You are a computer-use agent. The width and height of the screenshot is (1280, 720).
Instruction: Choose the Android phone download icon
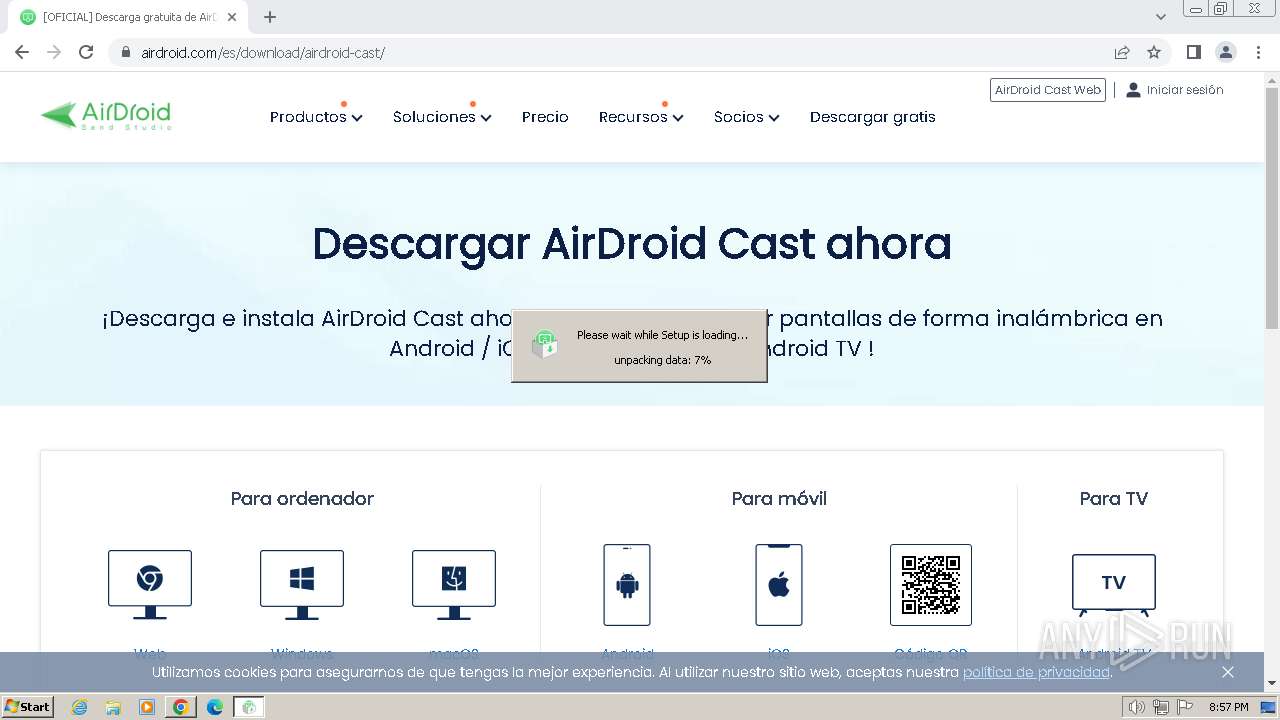pyautogui.click(x=627, y=585)
